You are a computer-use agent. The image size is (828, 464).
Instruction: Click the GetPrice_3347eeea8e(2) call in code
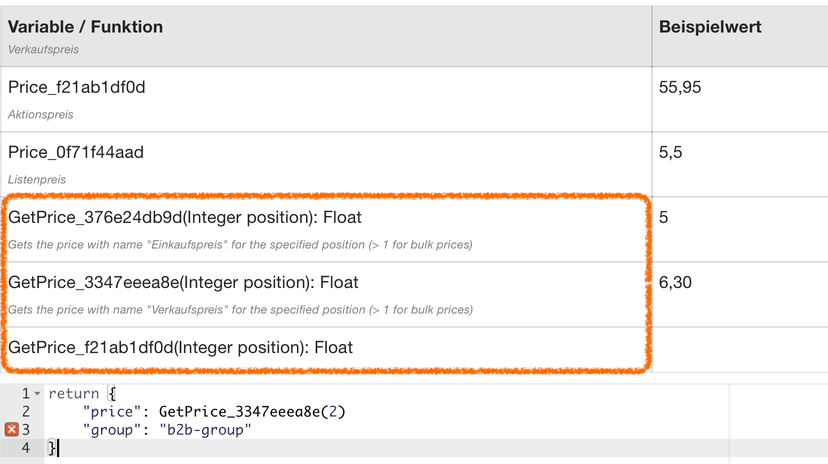(x=252, y=412)
